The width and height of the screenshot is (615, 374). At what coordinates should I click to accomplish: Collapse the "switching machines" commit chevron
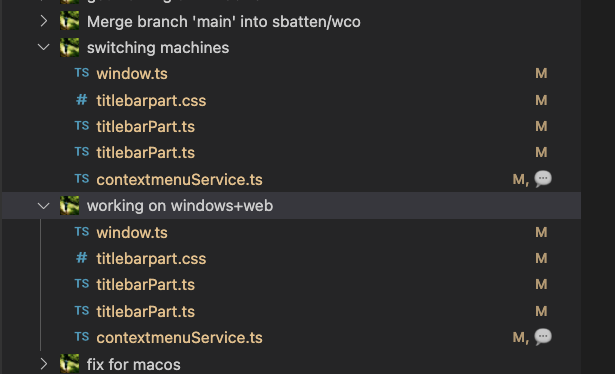pyautogui.click(x=44, y=47)
